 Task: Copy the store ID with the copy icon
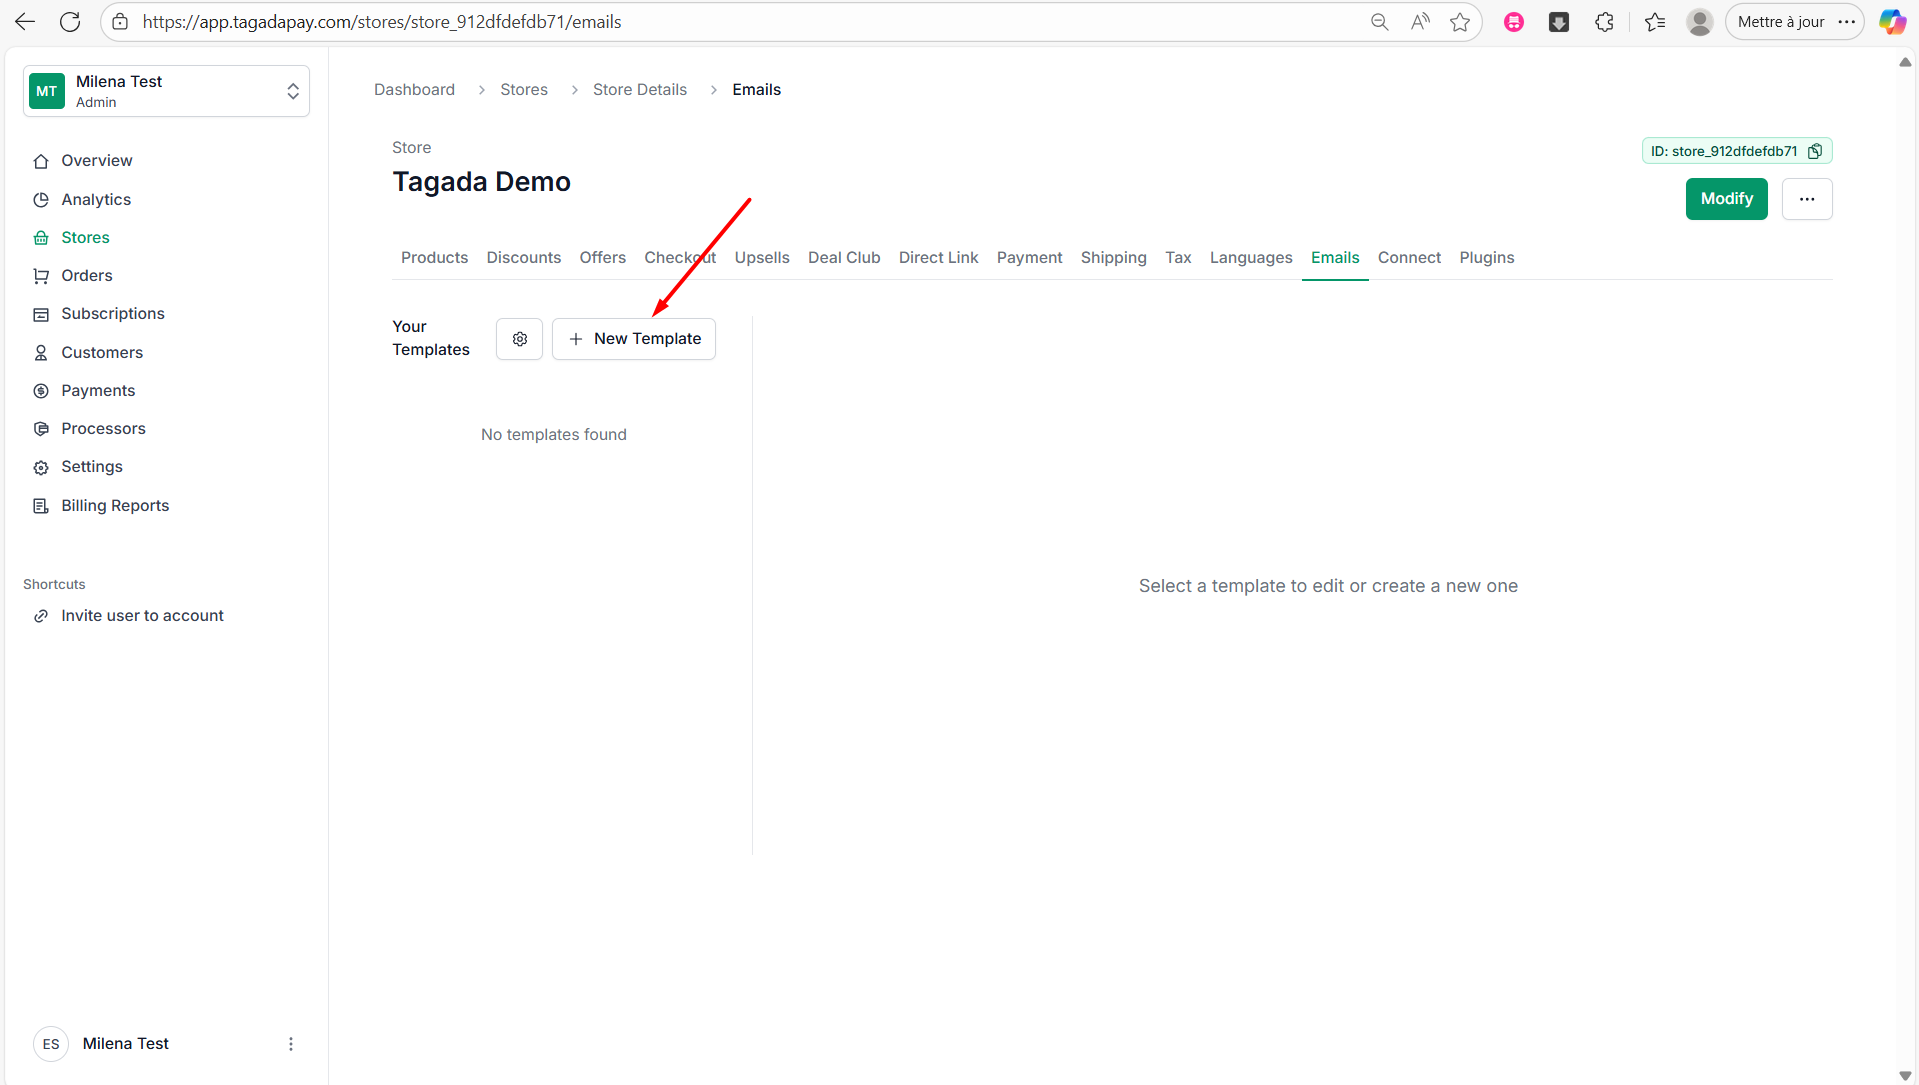click(x=1815, y=151)
